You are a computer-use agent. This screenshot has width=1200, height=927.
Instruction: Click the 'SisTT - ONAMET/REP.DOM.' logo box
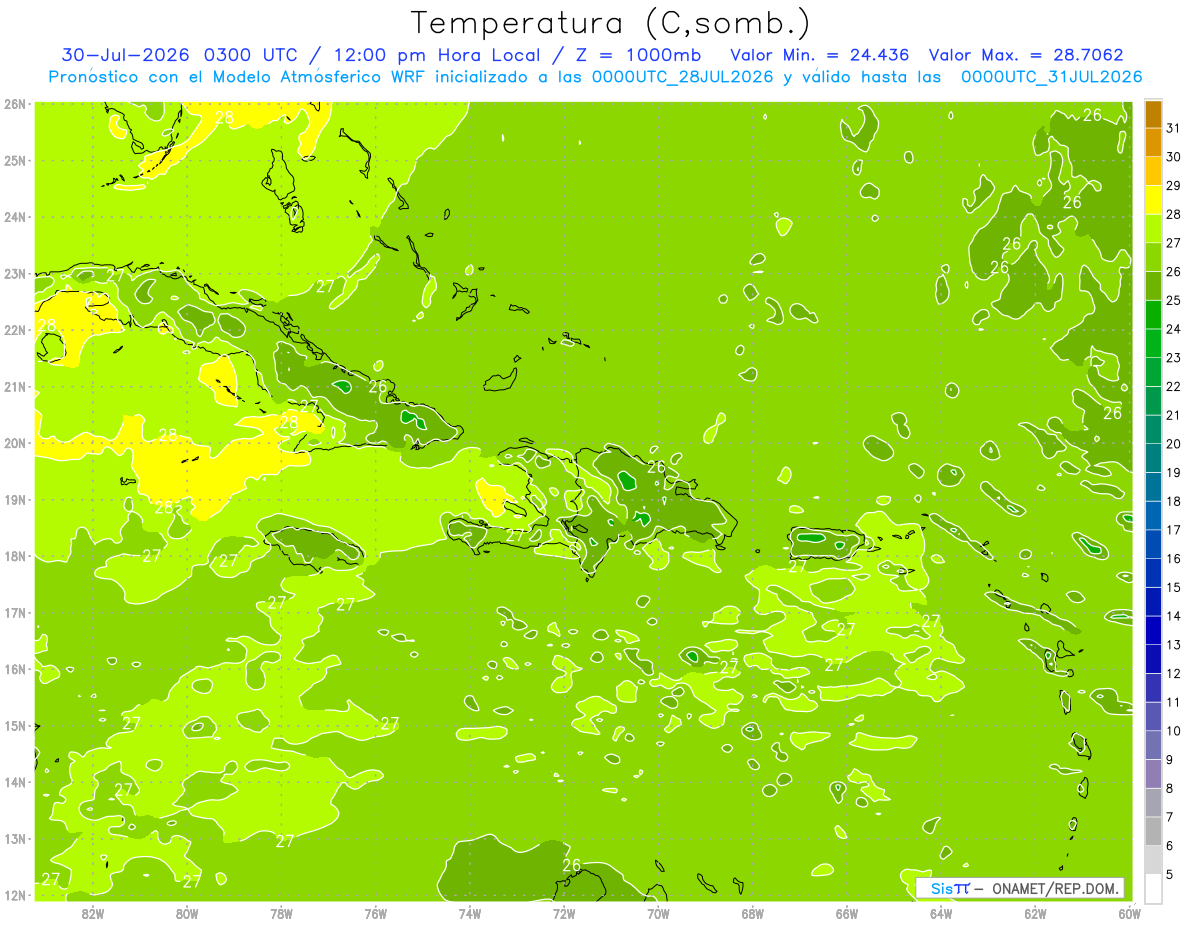click(1020, 888)
